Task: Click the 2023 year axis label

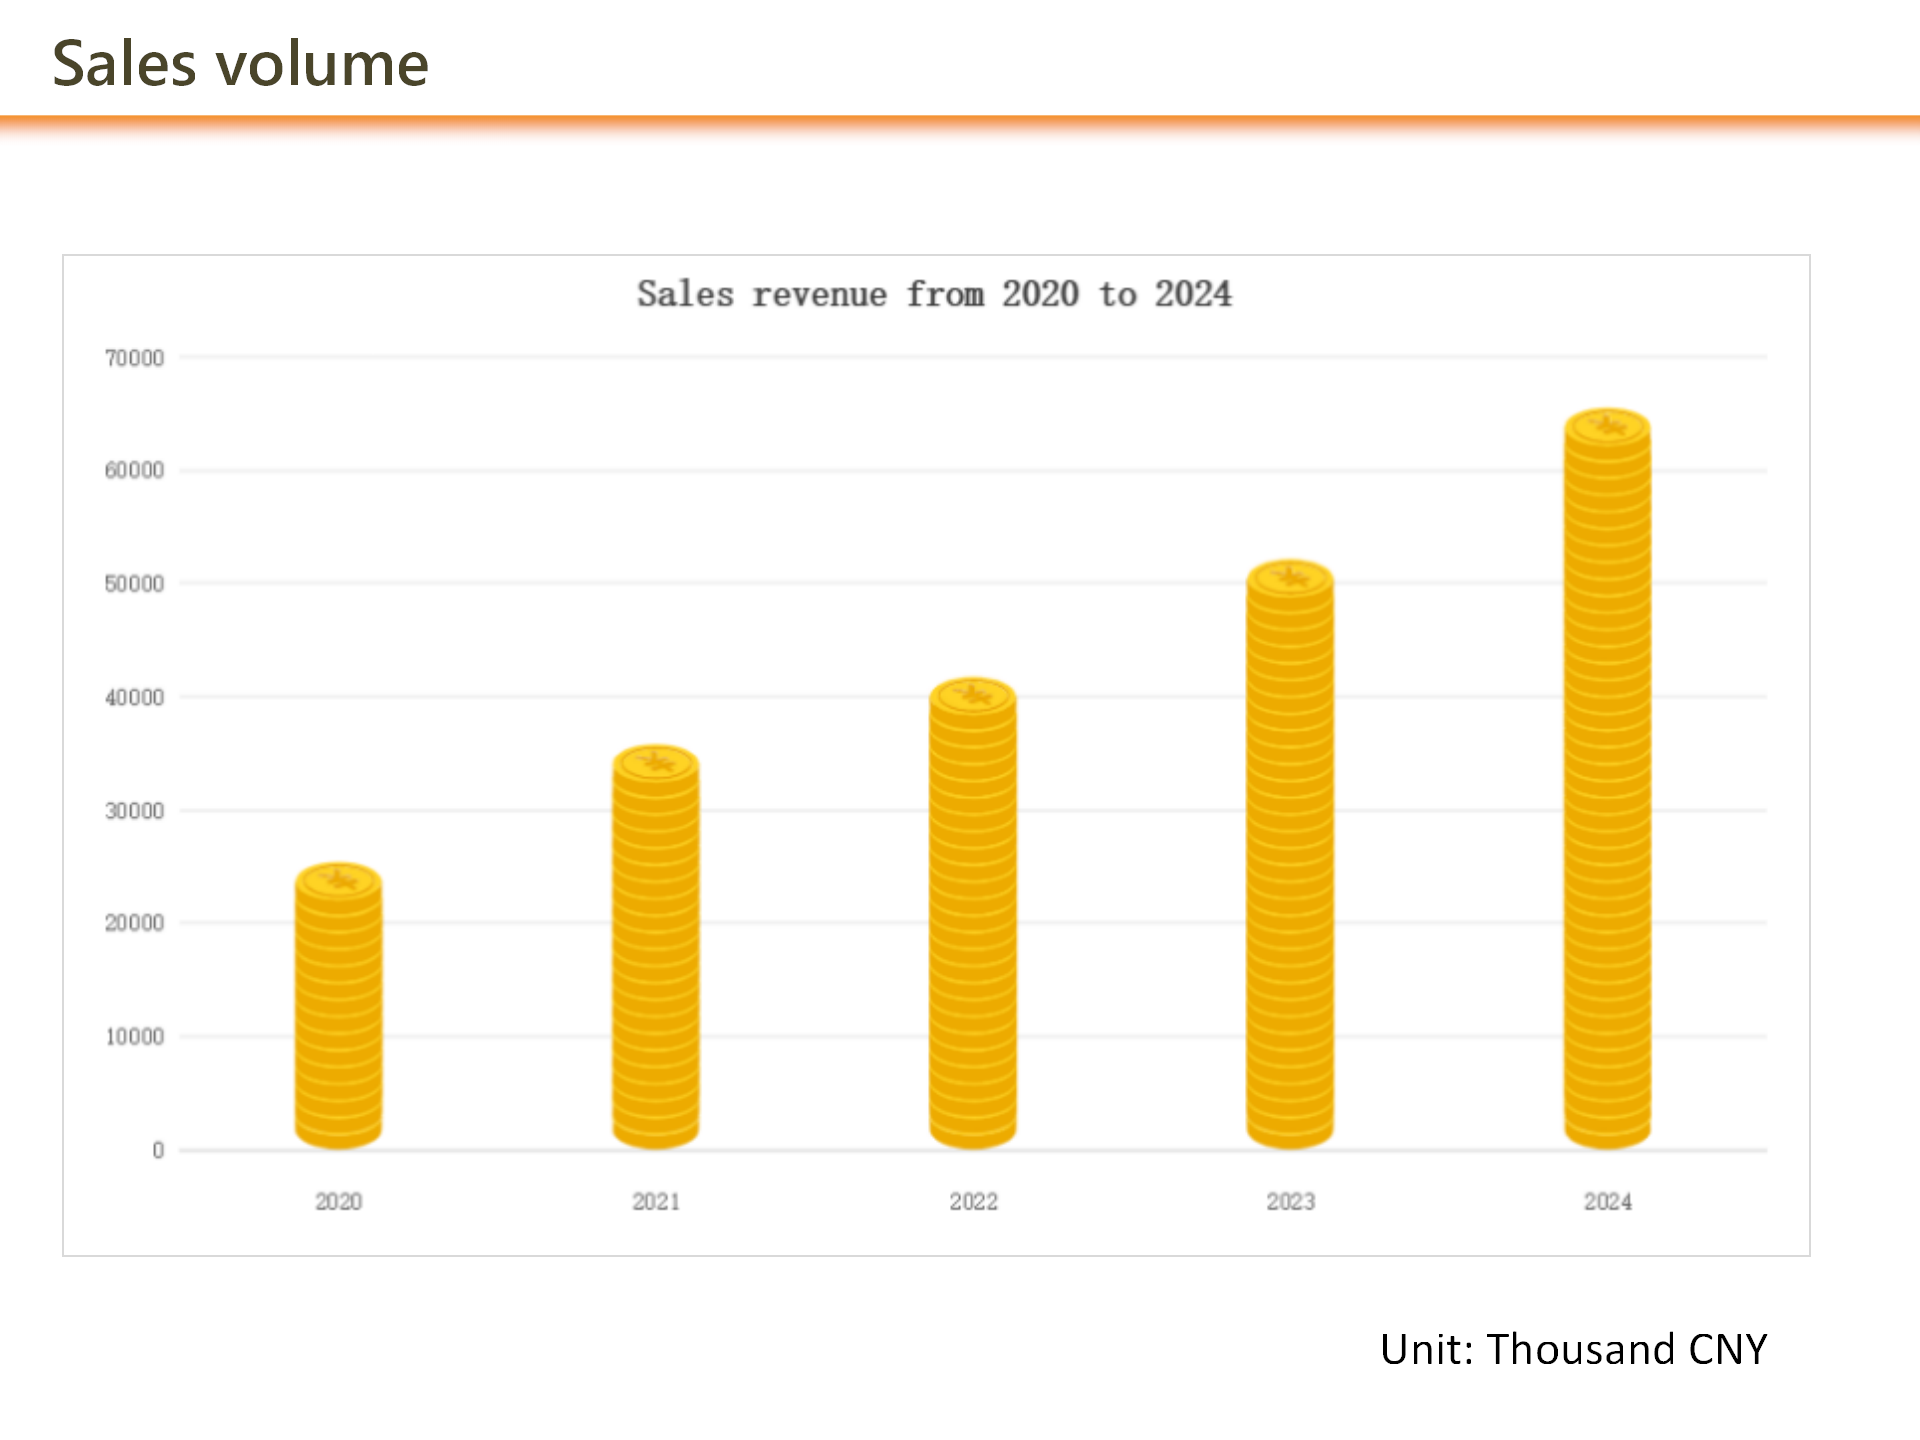Action: tap(1290, 1202)
